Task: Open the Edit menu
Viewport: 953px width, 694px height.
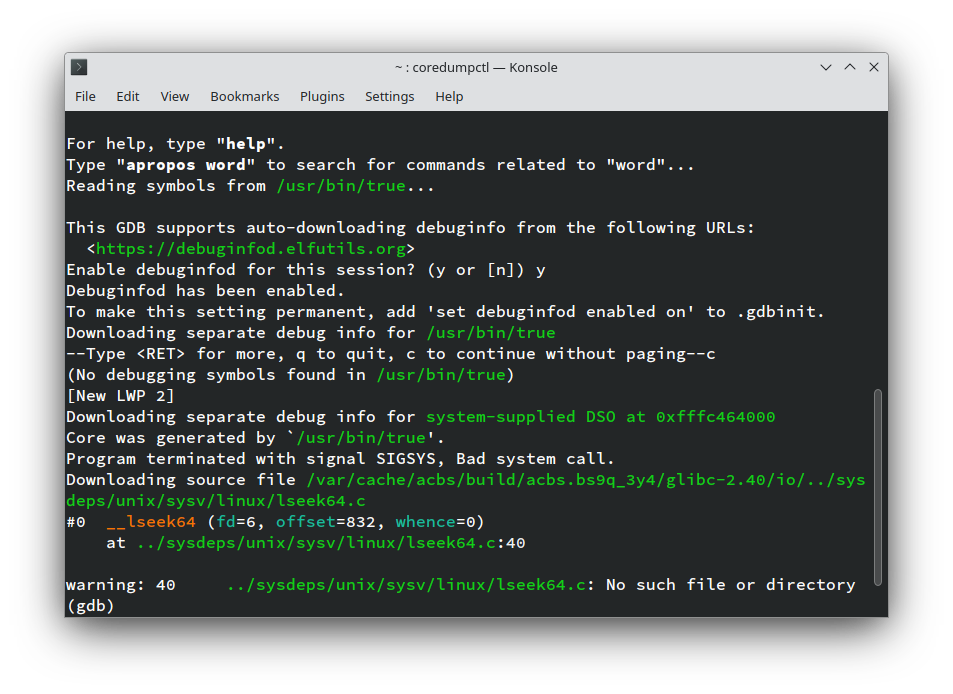Action: coord(127,96)
